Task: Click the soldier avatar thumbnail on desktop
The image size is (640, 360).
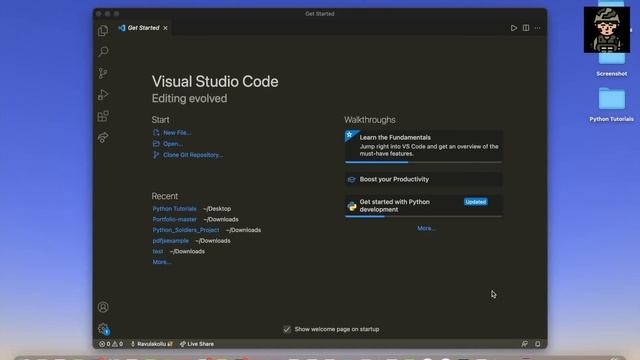Action: [x=607, y=30]
